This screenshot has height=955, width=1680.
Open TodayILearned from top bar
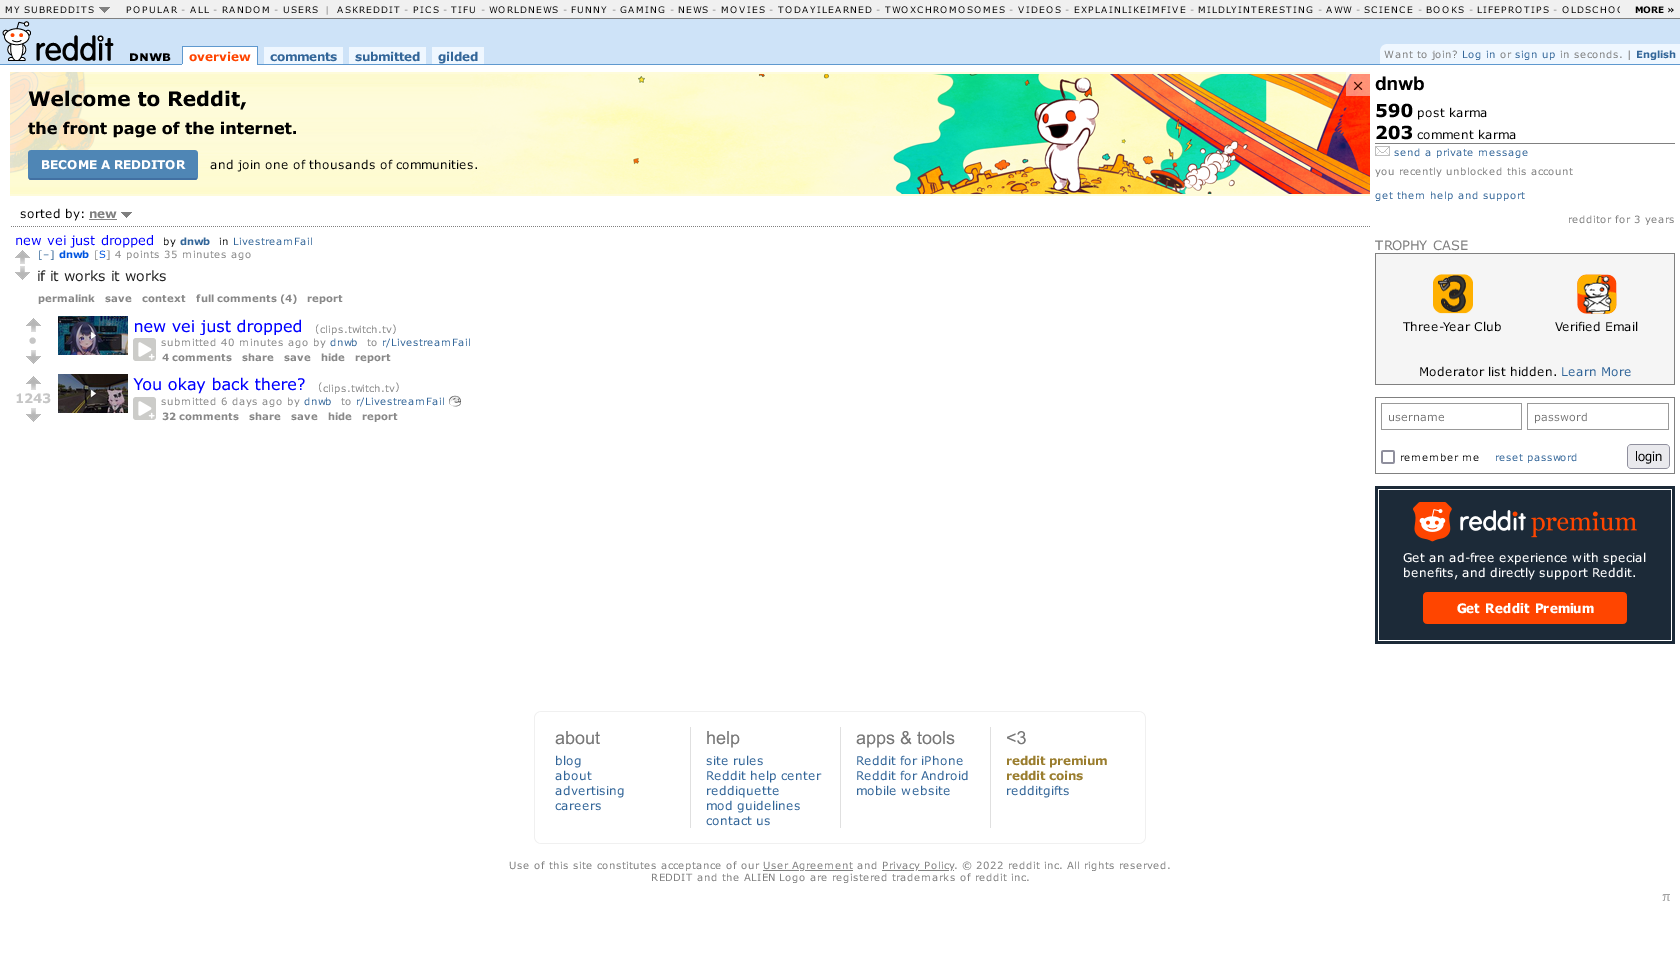pos(825,9)
